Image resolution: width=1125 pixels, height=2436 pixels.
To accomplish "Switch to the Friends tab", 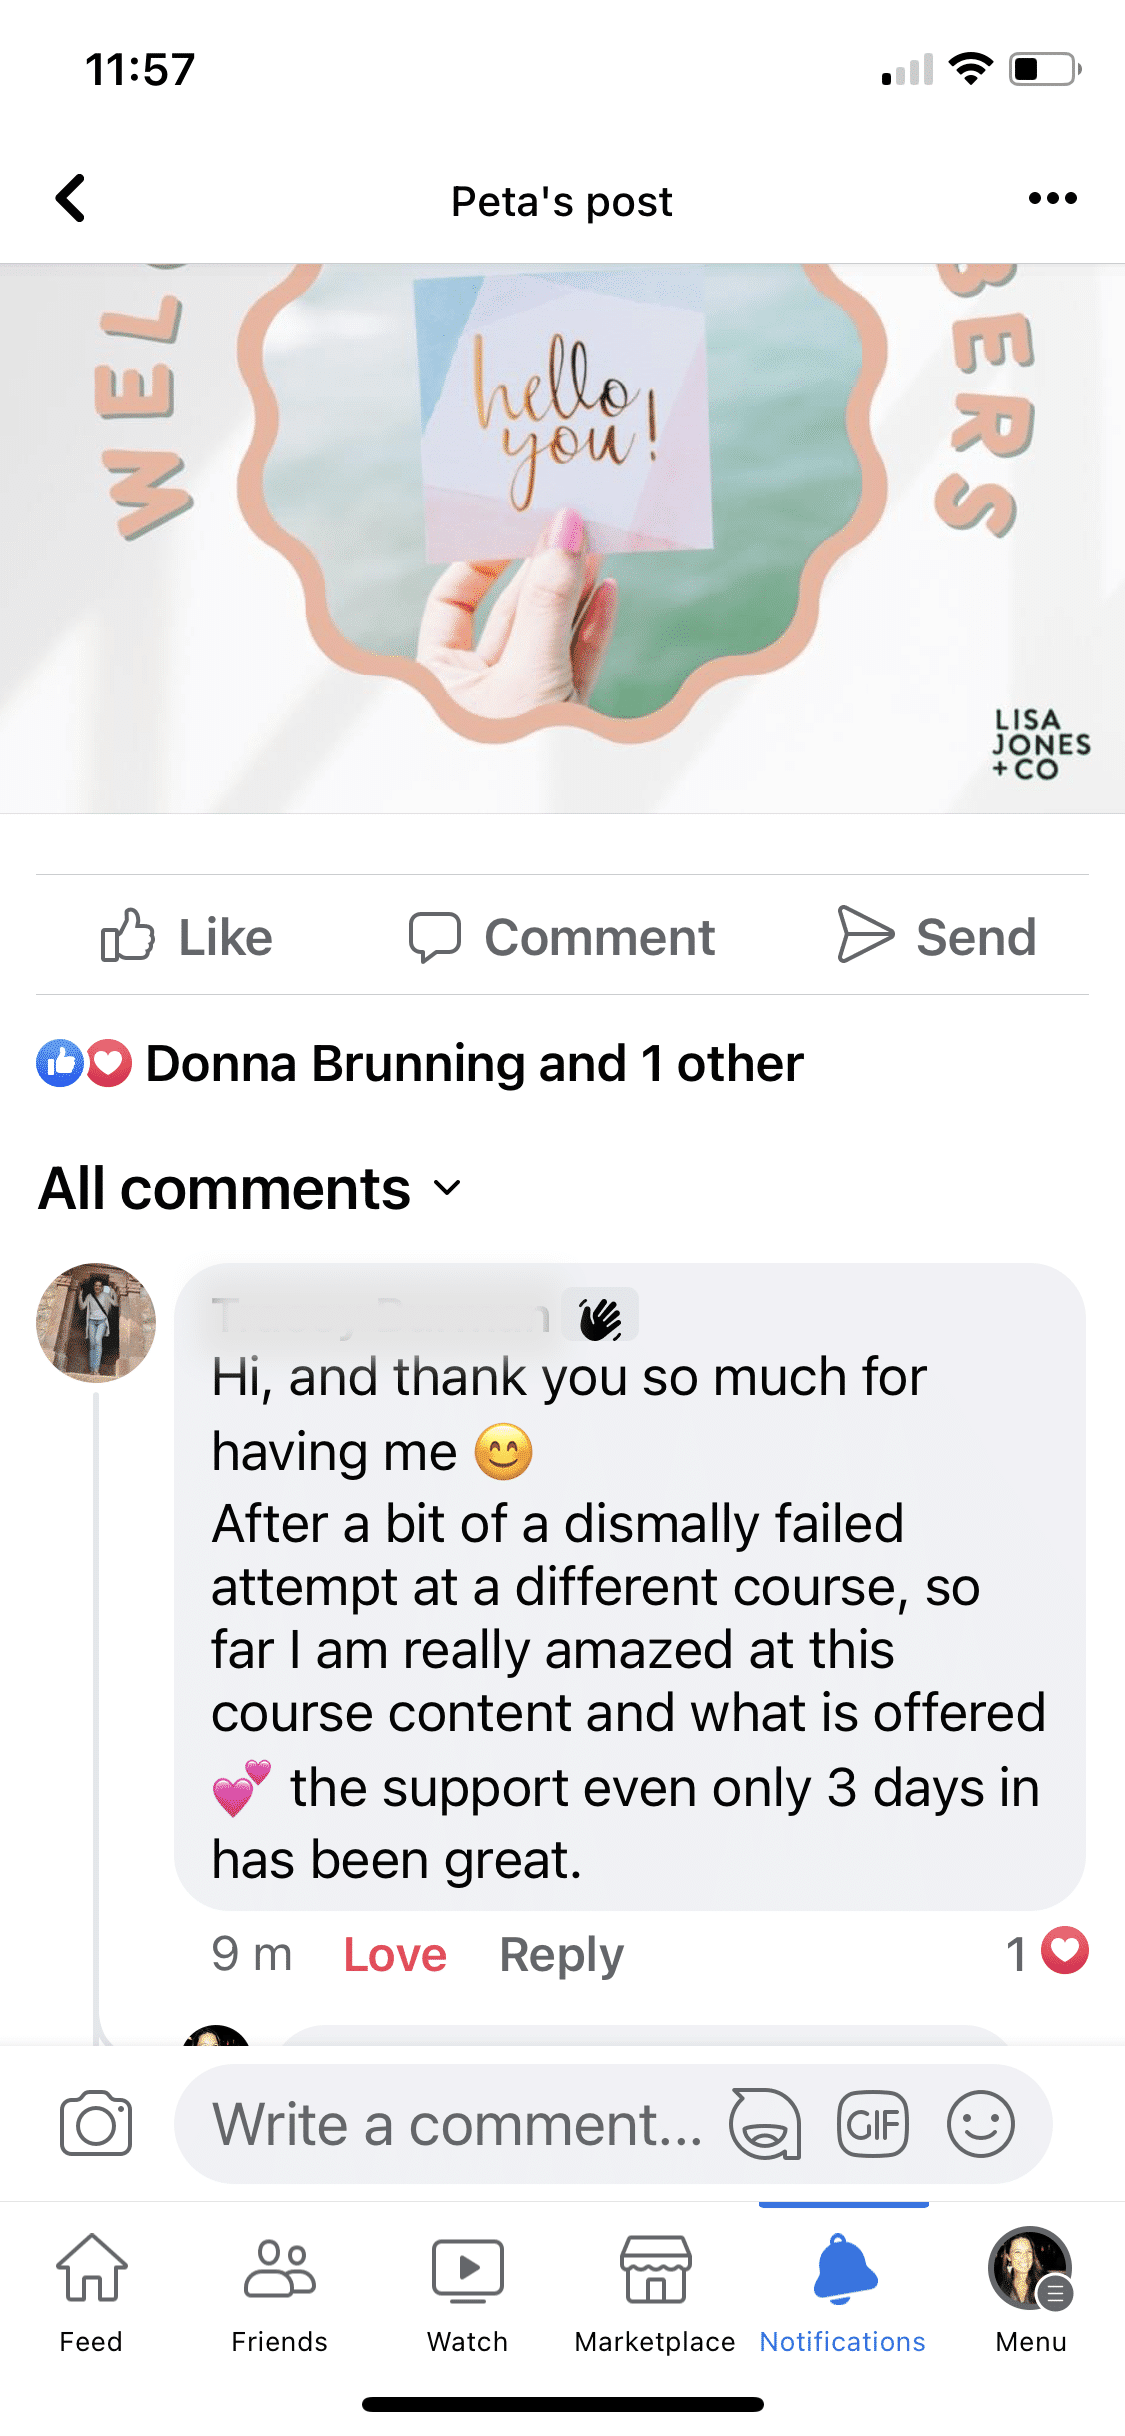I will pos(280,2292).
